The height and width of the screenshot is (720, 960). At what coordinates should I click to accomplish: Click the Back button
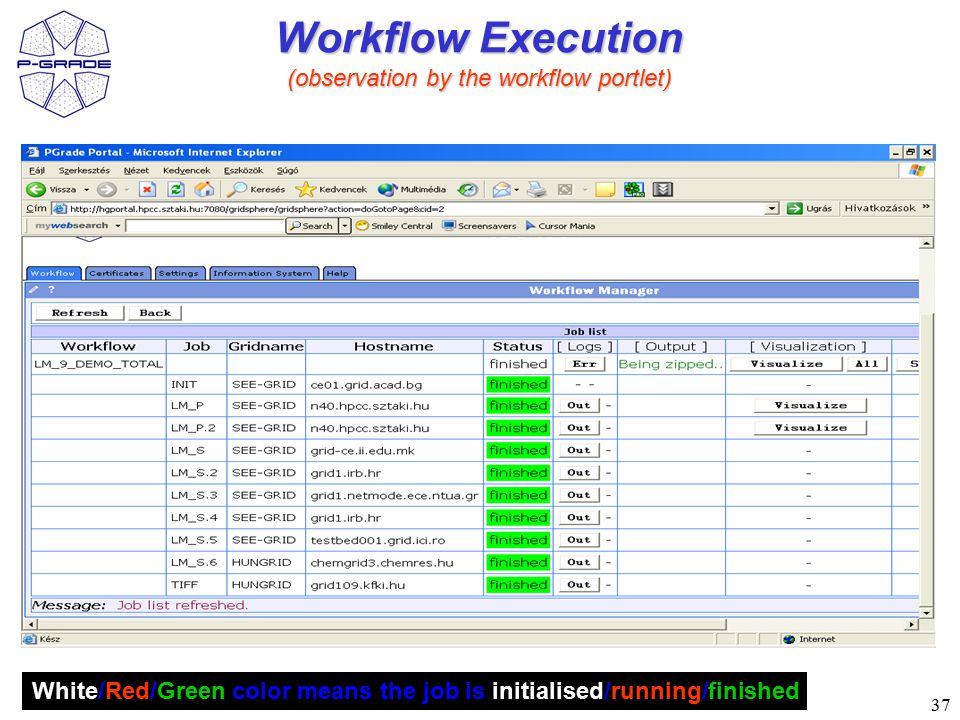pyautogui.click(x=155, y=313)
